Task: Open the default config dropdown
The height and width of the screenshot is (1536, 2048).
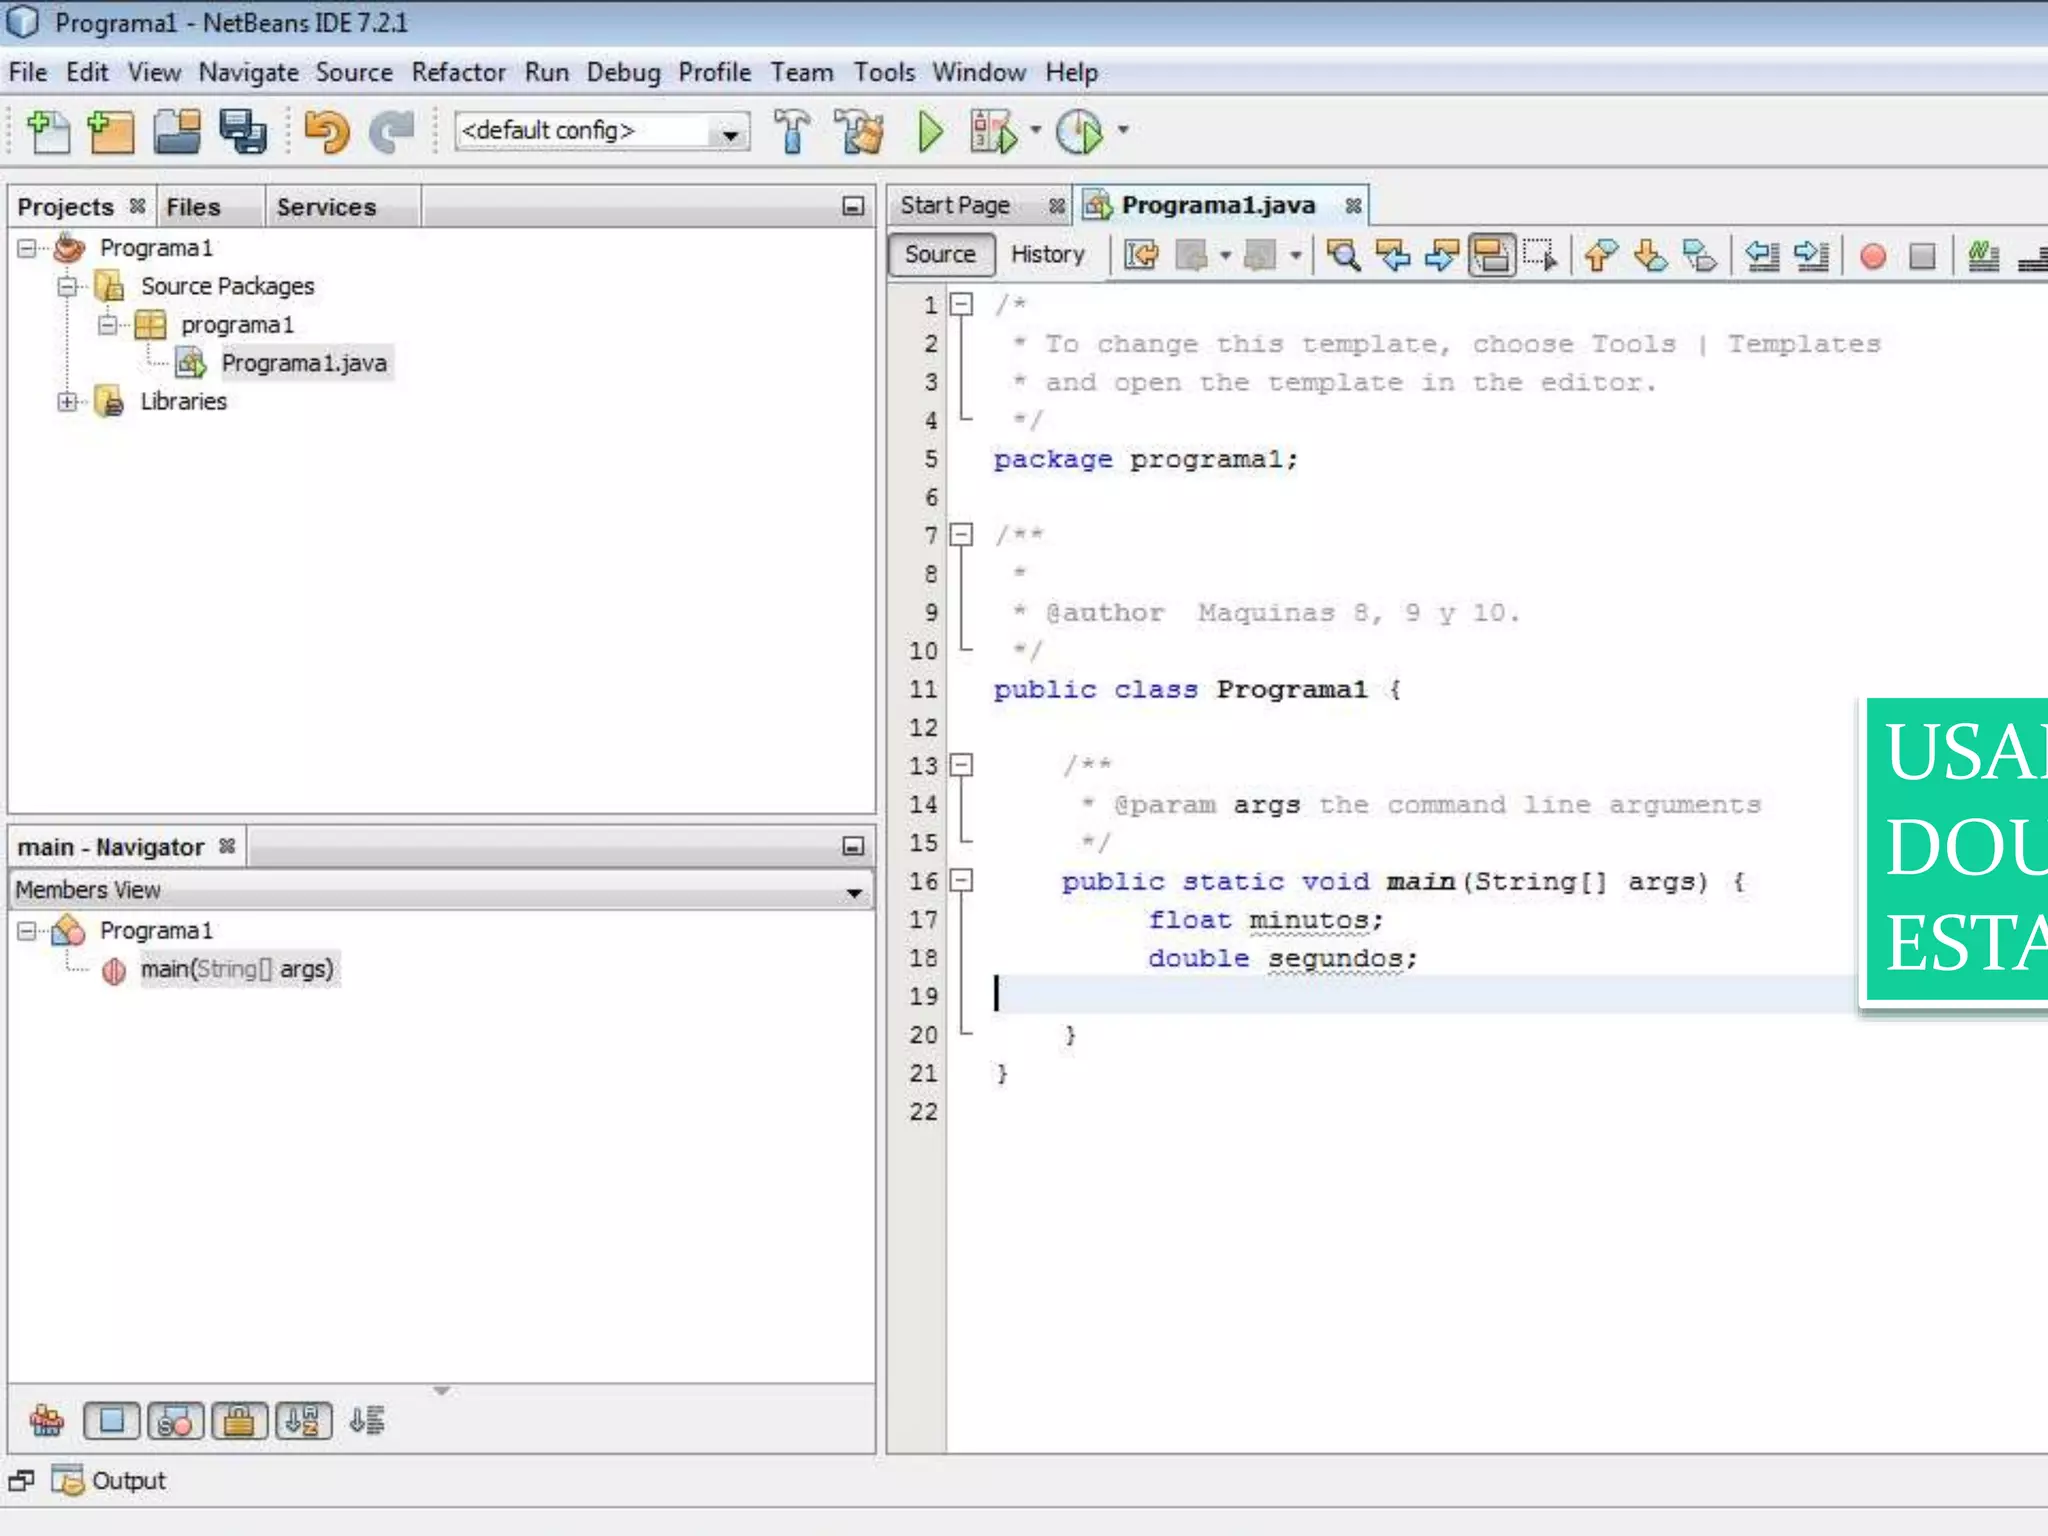Action: [x=730, y=132]
